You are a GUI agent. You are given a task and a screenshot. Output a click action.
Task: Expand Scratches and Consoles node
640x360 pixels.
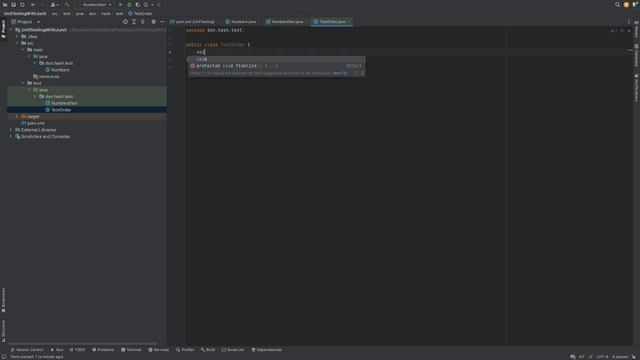click(x=11, y=136)
